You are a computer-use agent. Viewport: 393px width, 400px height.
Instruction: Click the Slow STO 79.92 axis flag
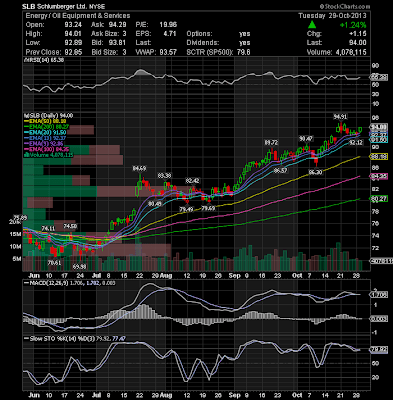coord(379,350)
